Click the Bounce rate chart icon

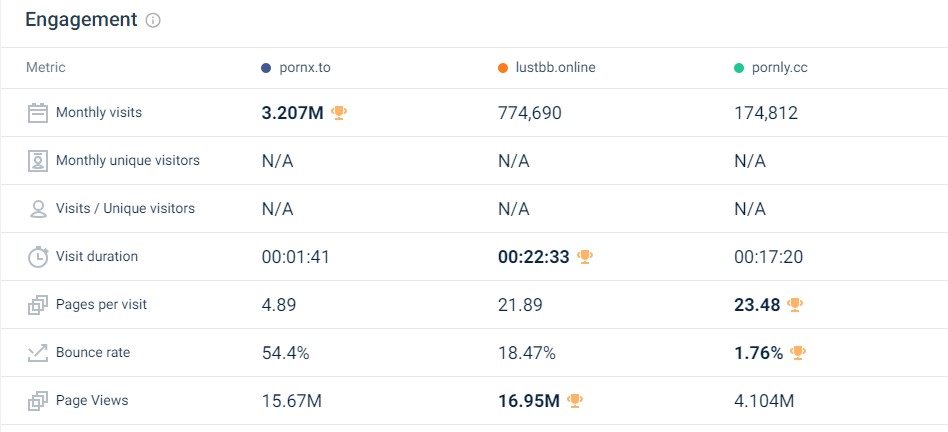[37, 353]
